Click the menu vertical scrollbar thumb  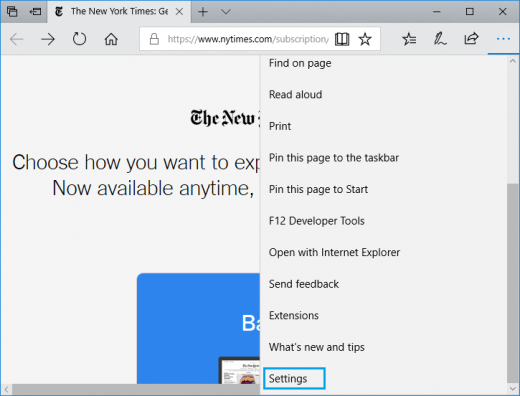tap(513, 283)
